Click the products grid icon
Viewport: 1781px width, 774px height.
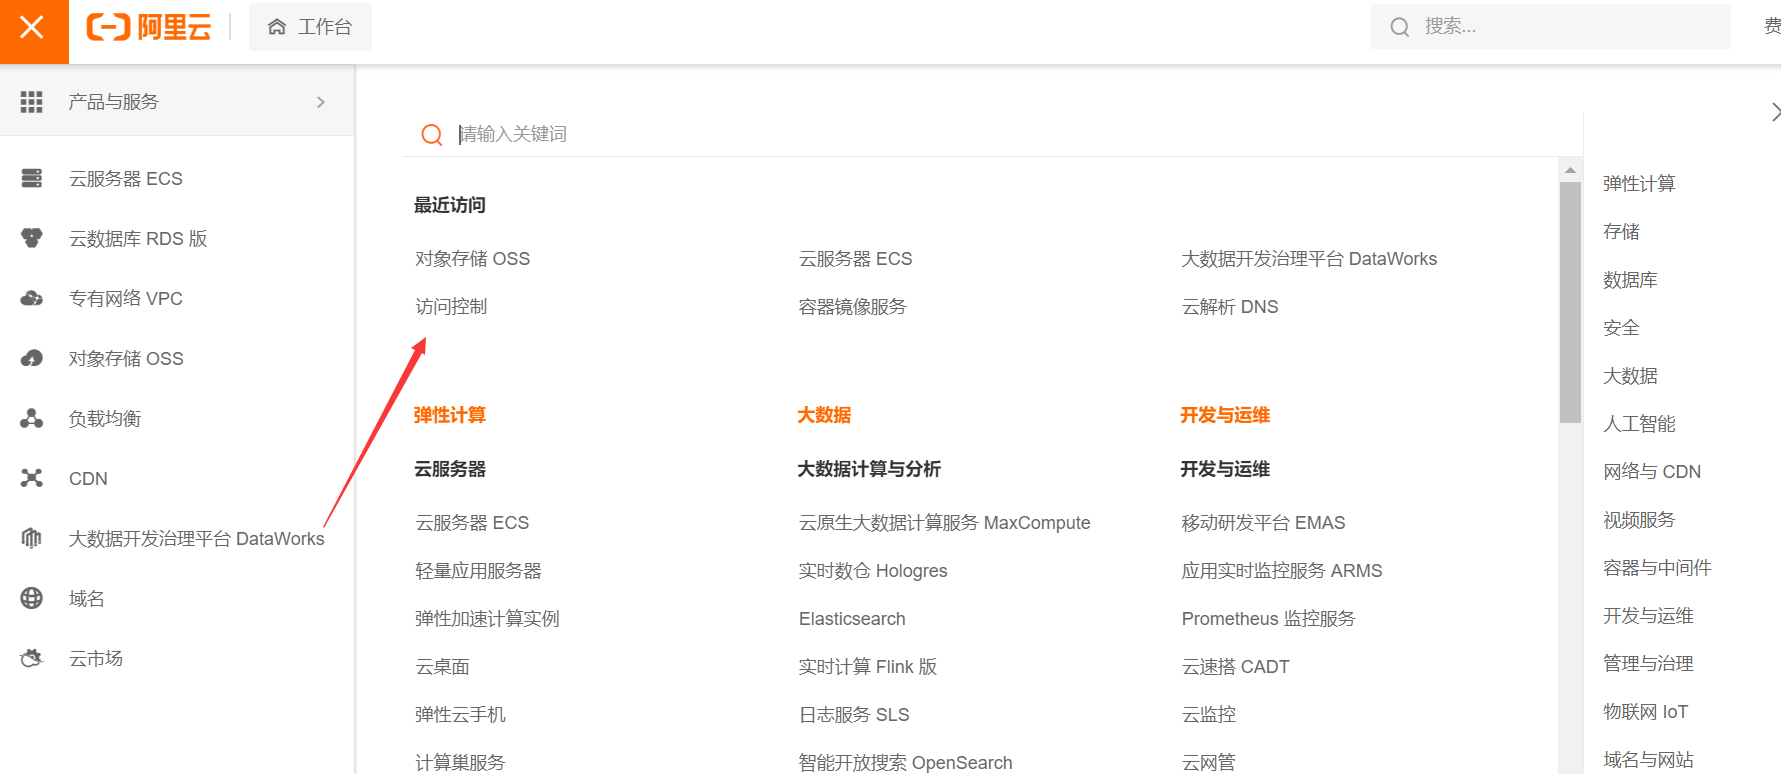click(x=32, y=102)
